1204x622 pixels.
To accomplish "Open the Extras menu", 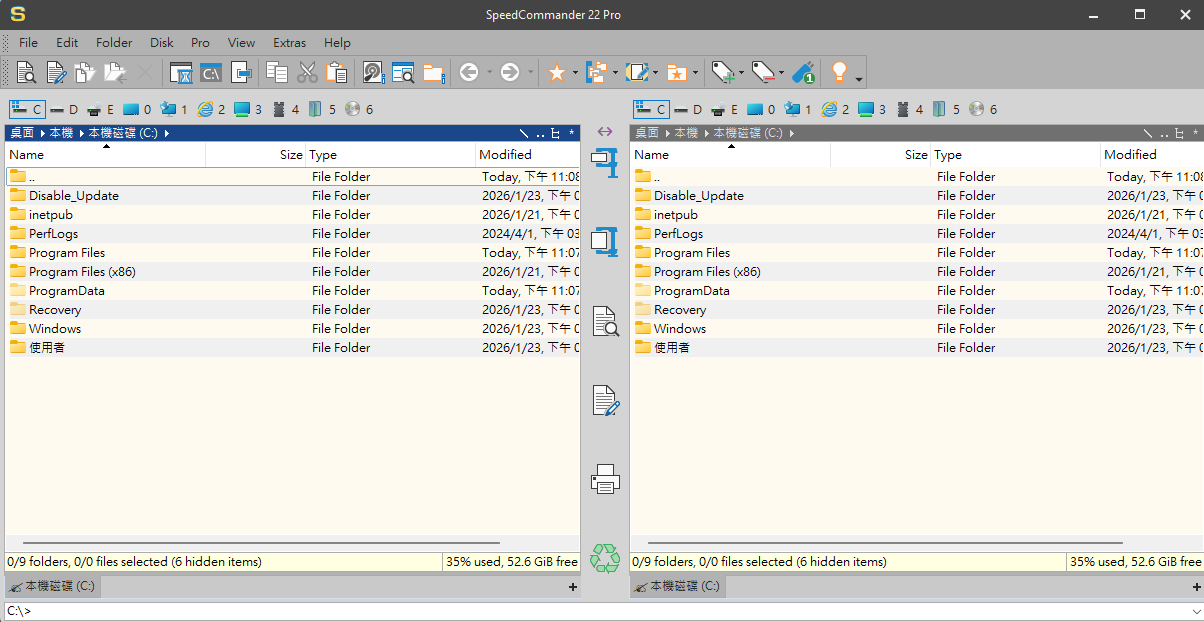I will (x=290, y=43).
